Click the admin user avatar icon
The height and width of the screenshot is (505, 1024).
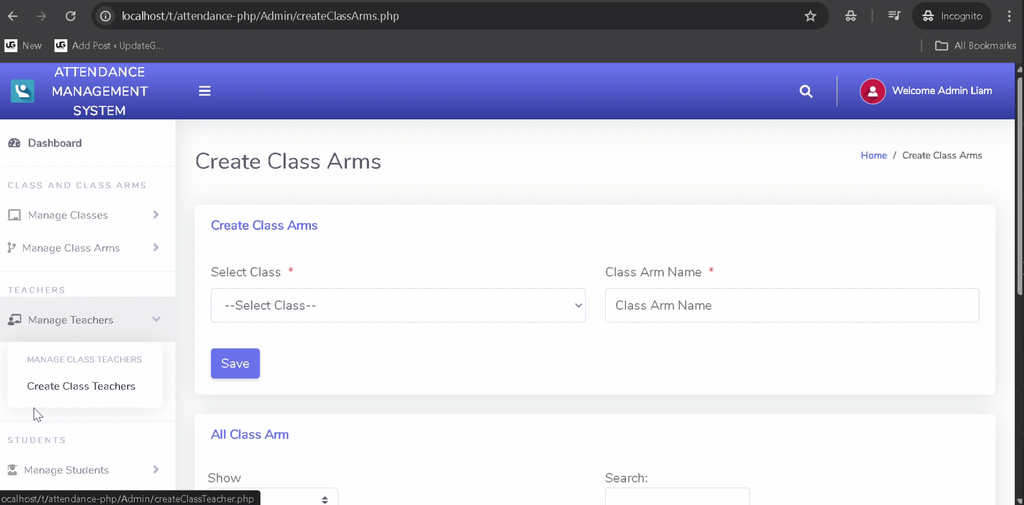coord(872,91)
